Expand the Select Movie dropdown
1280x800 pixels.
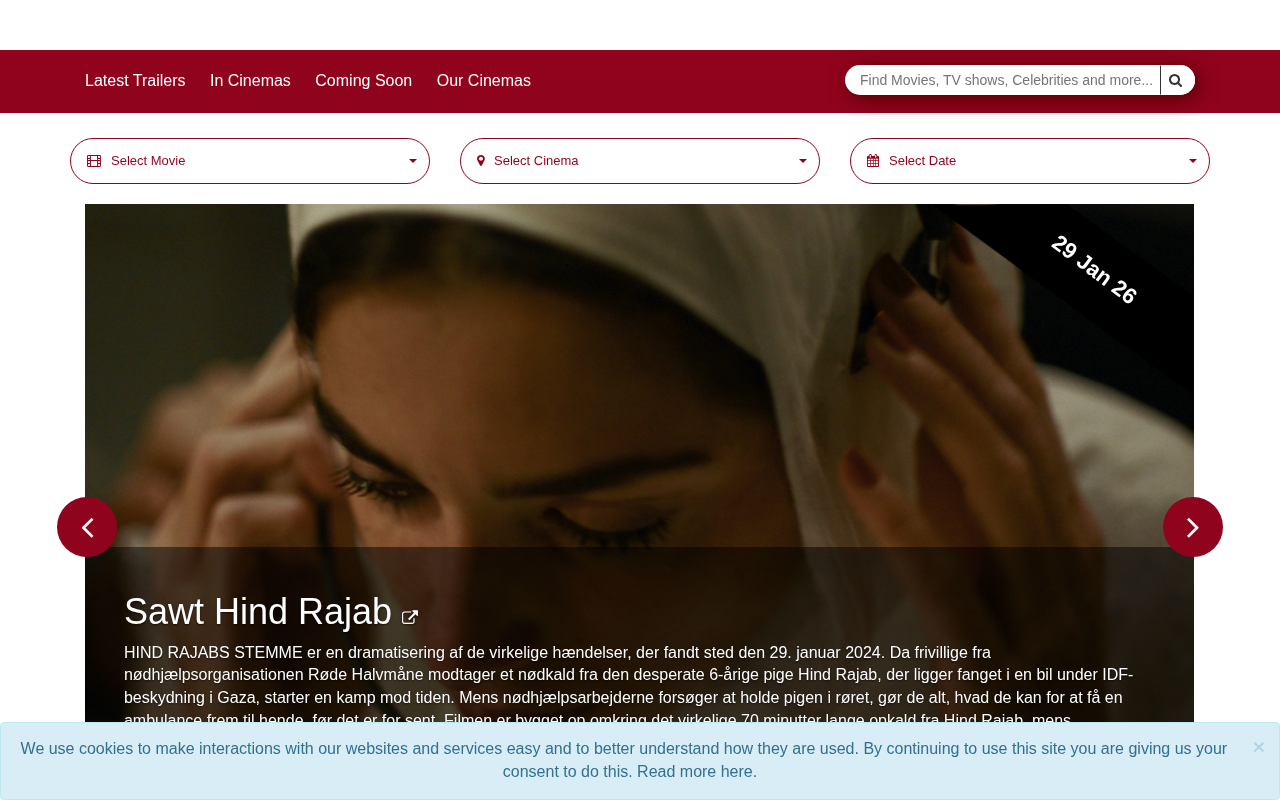250,161
